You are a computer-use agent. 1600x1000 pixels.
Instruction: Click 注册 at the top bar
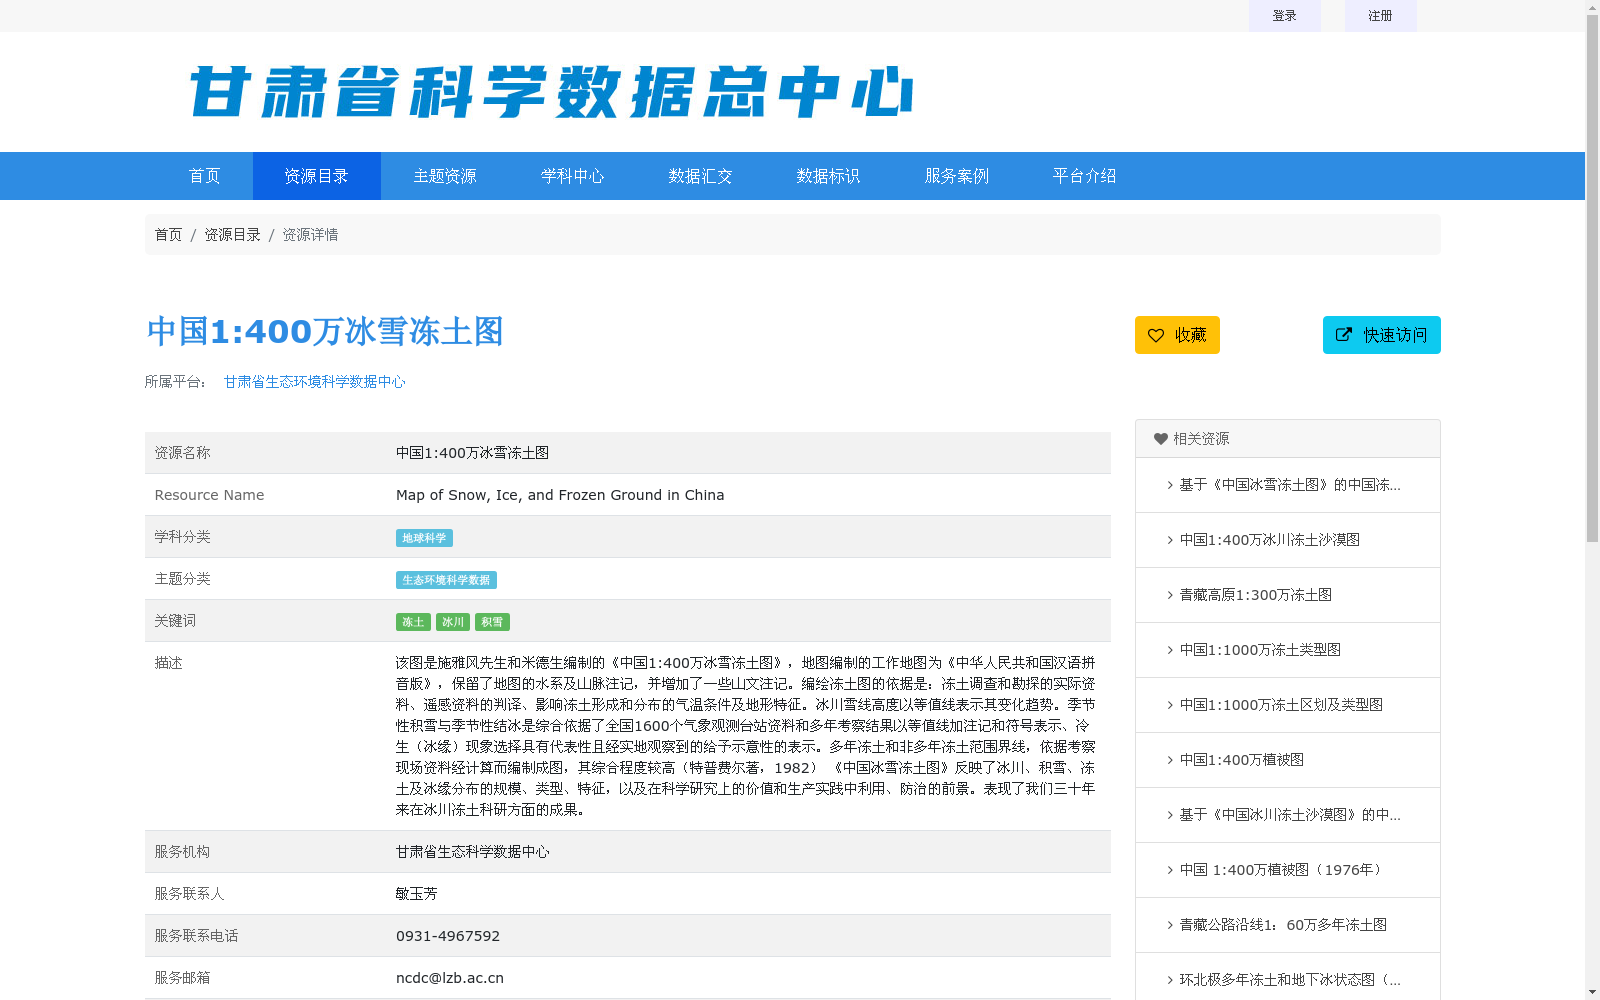click(1381, 16)
